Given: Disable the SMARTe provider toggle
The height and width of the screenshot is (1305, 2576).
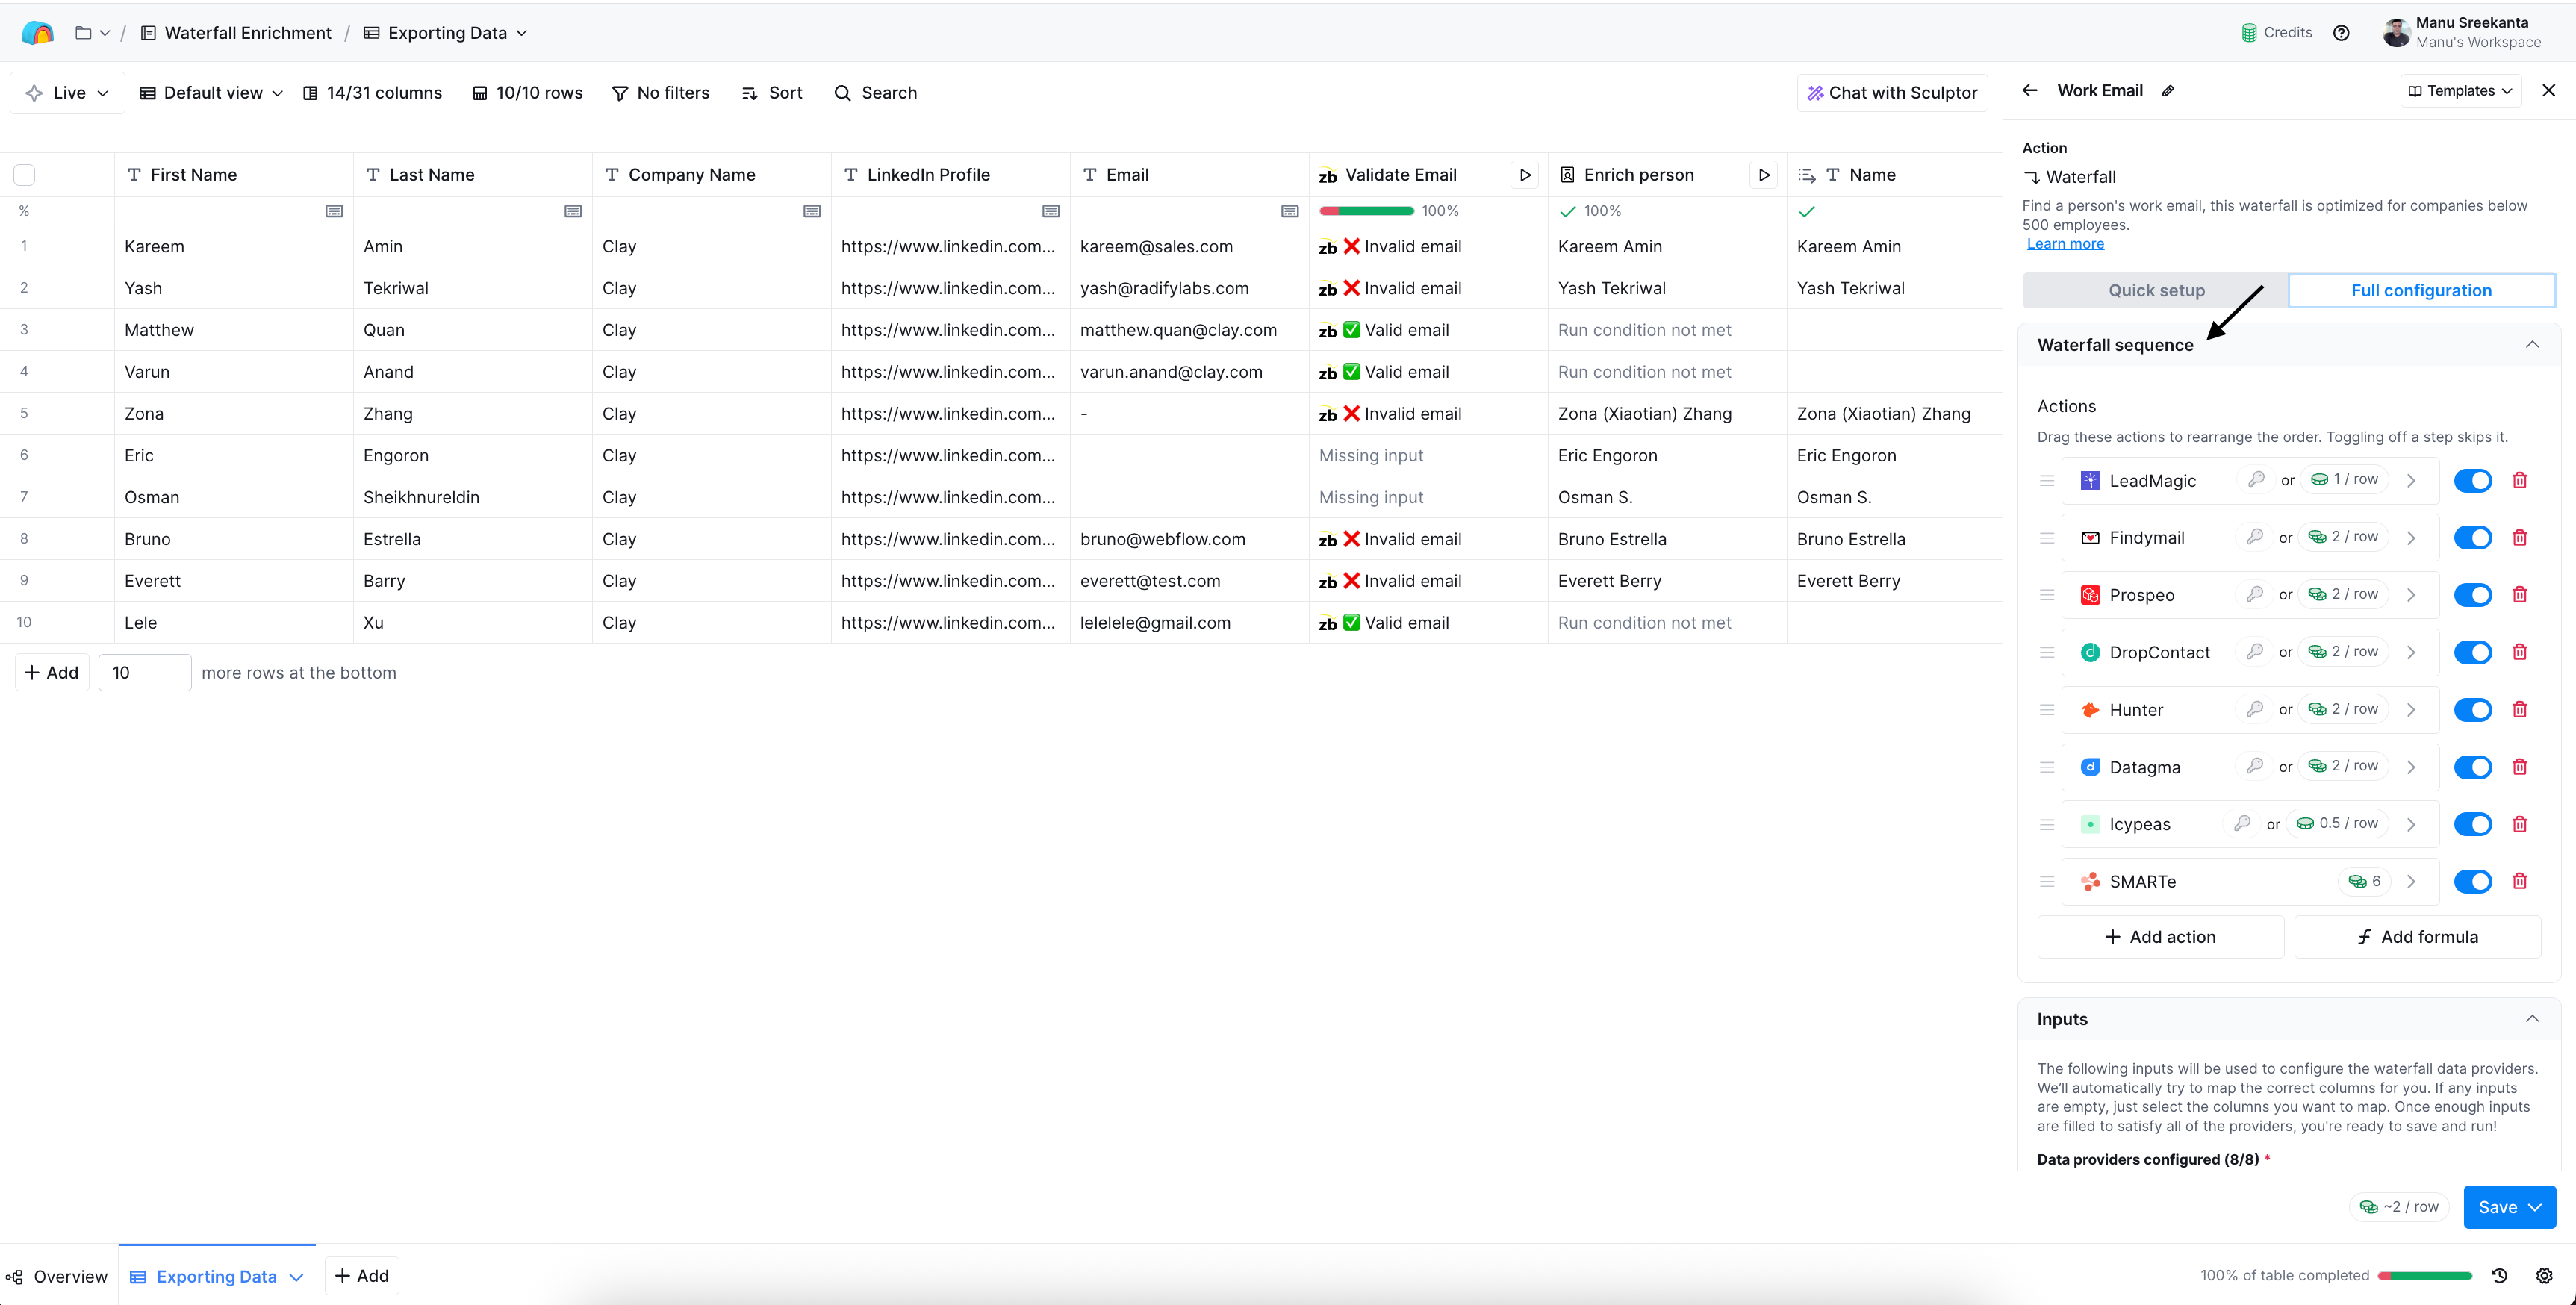Looking at the screenshot, I should [x=2472, y=882].
